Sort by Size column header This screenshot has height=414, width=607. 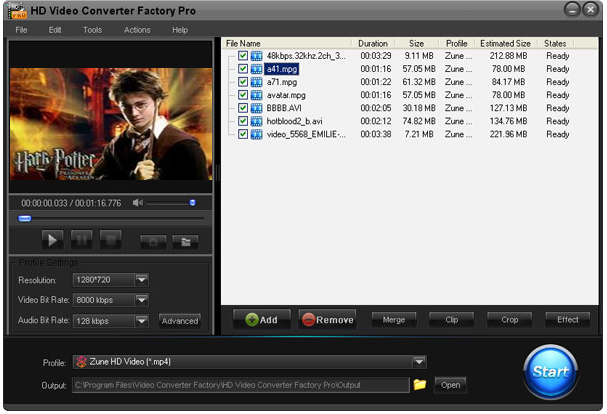coord(417,43)
